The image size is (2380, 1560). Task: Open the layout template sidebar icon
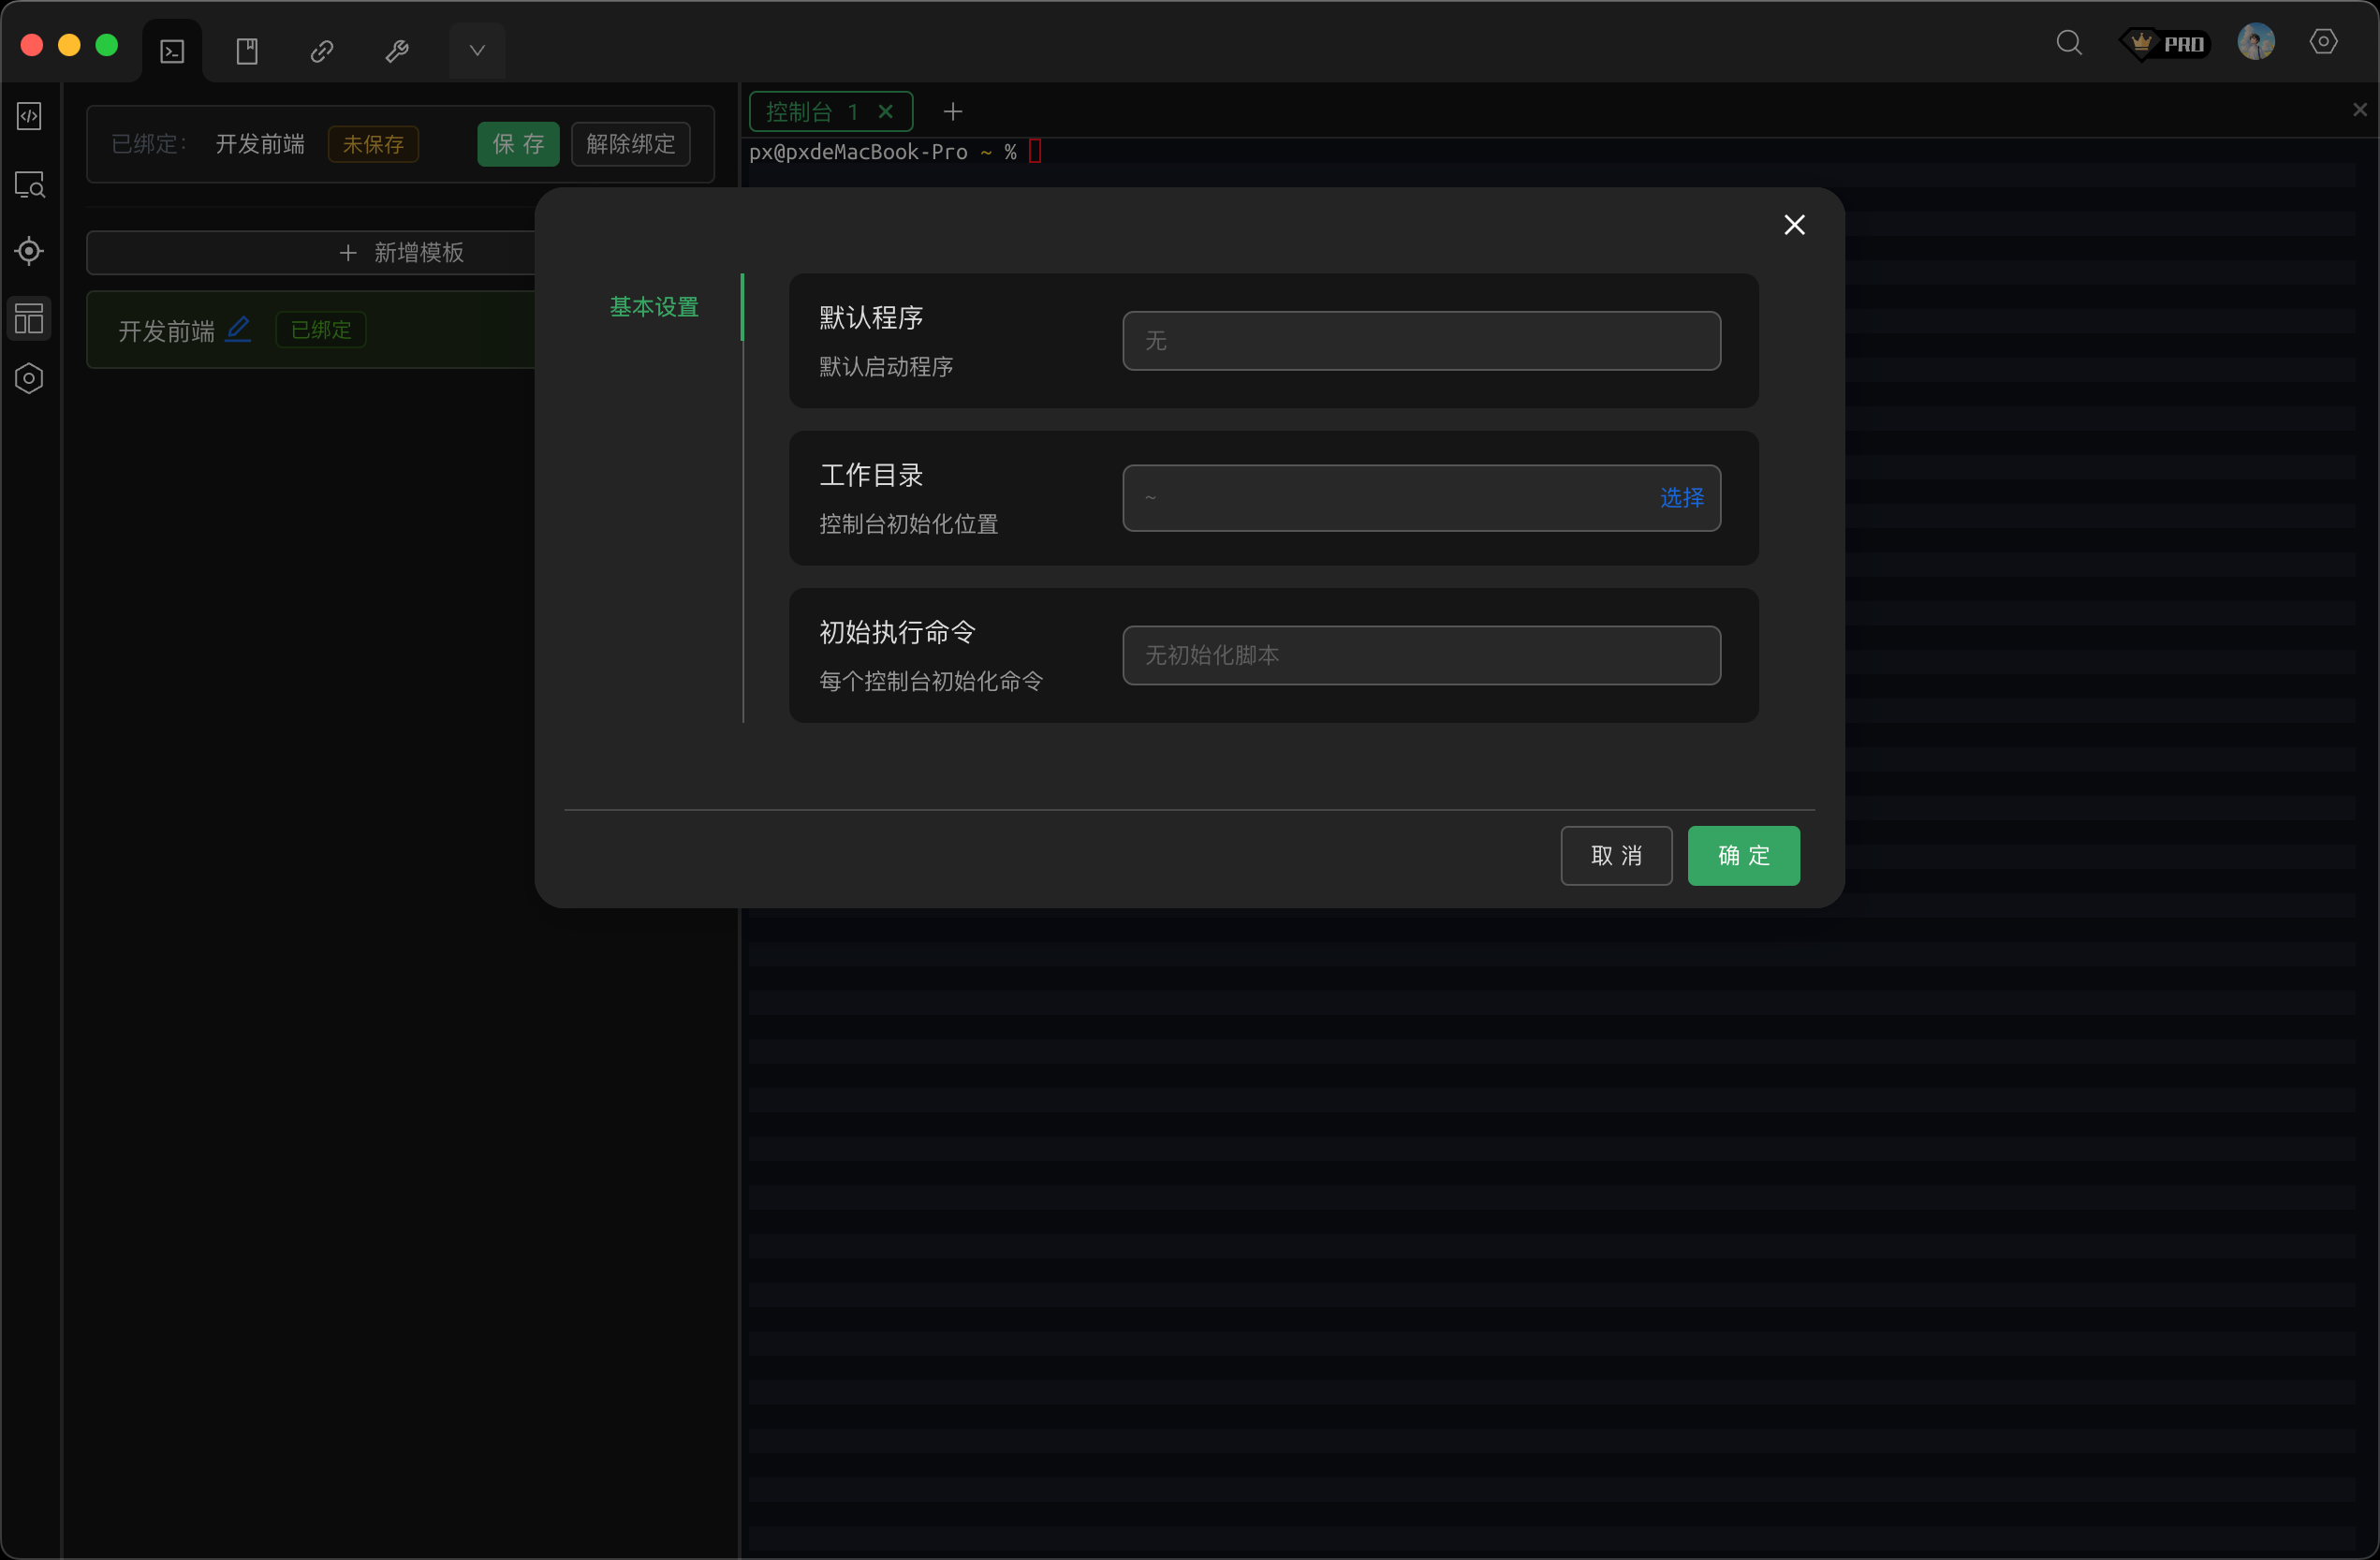[x=29, y=318]
